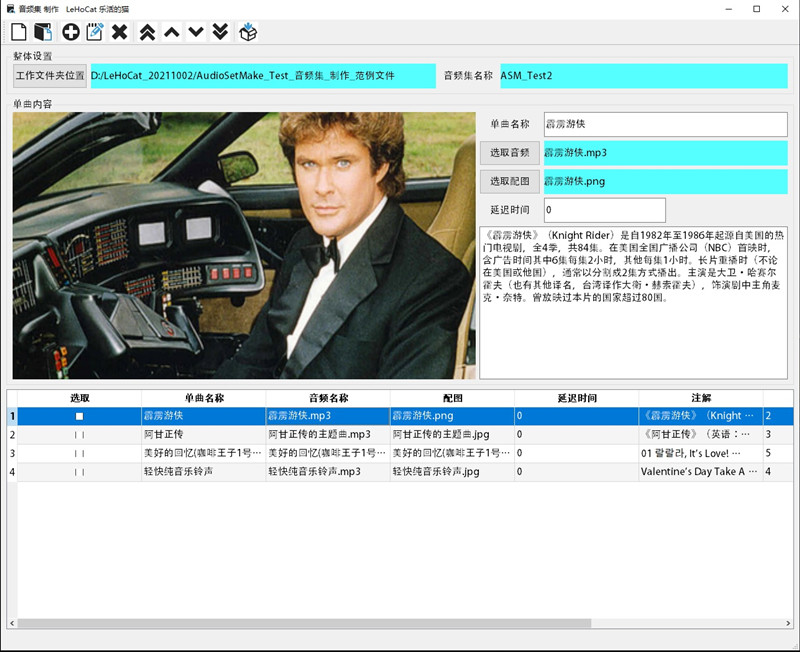Viewport: 800px width, 652px height.
Task: Delete the selected track with X icon
Action: click(119, 32)
